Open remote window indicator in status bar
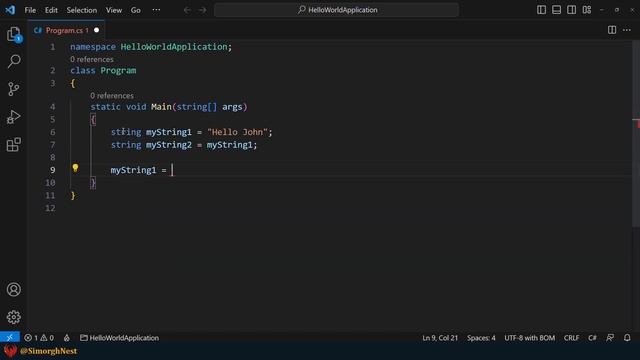Viewport: 640px width, 360px height. [10, 338]
